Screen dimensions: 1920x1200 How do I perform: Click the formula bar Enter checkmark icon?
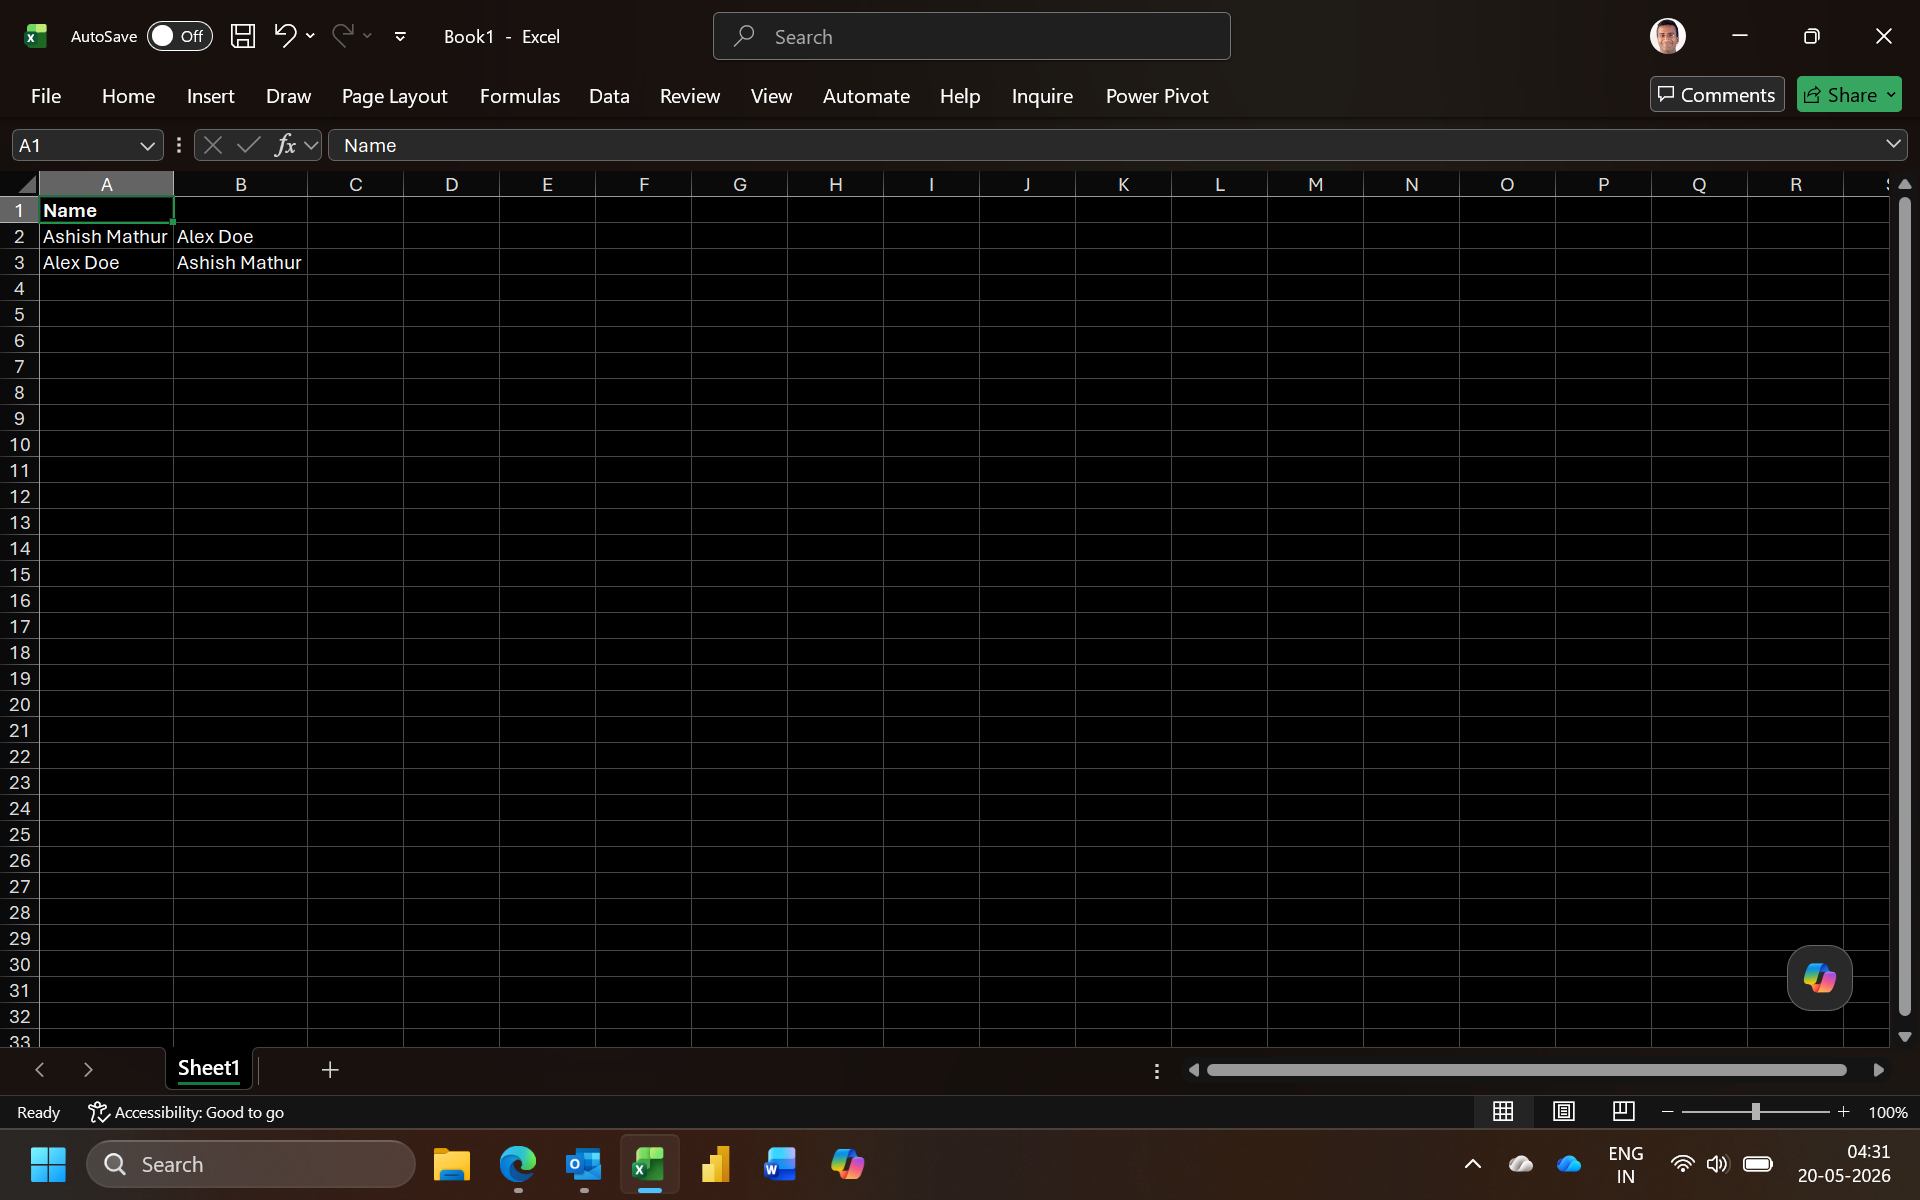click(x=249, y=146)
